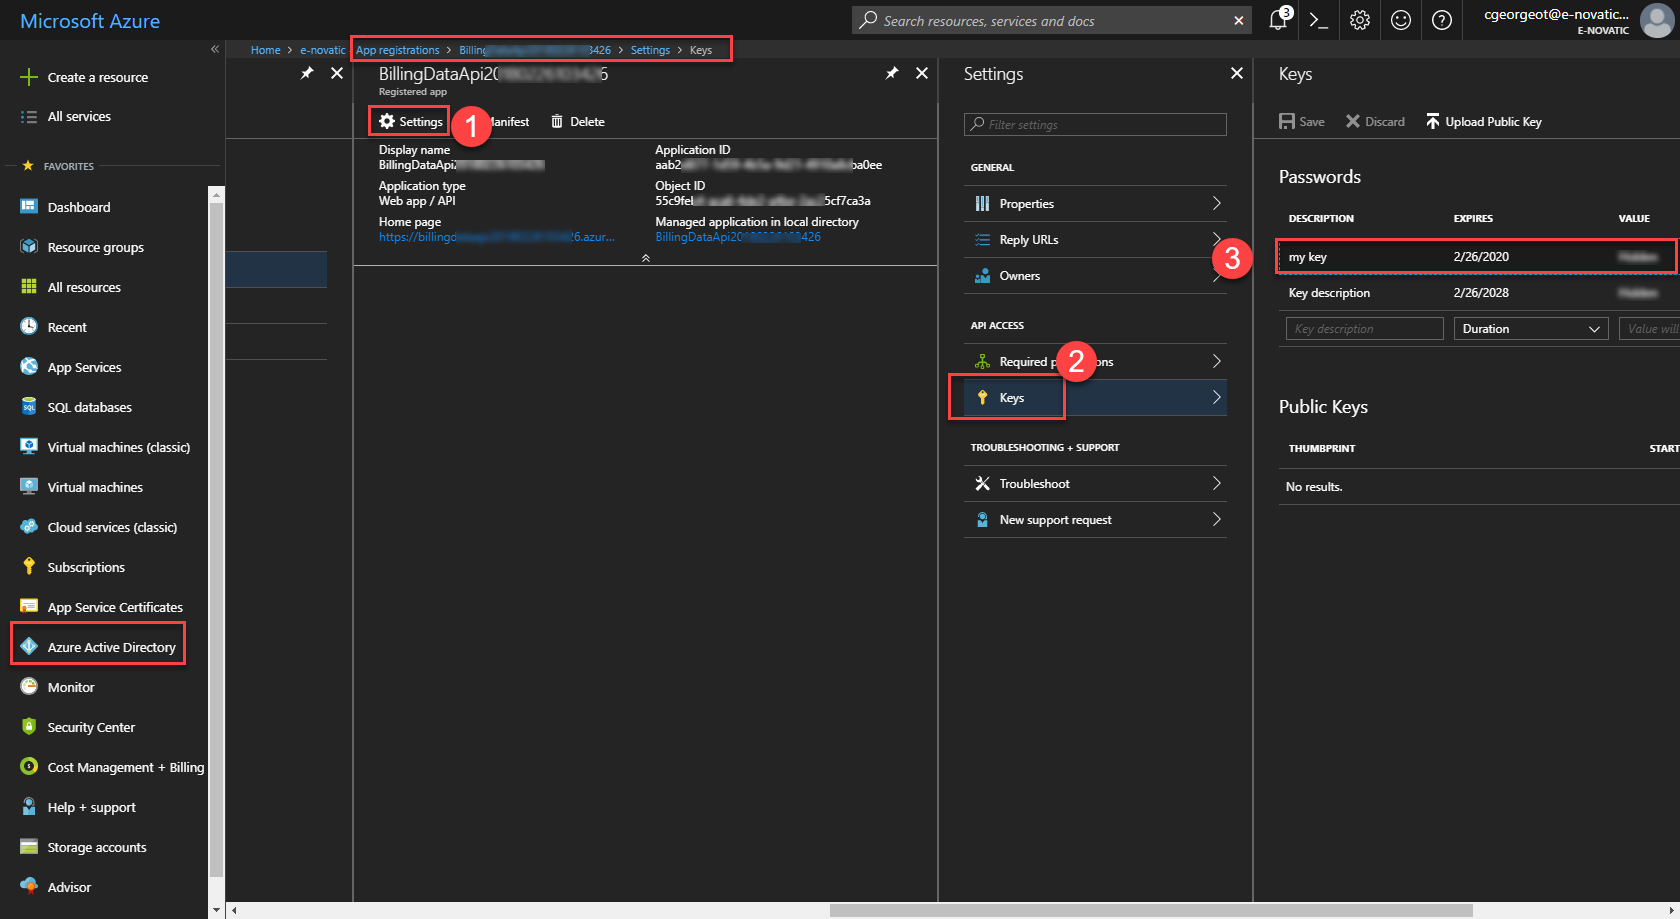Collapse the left sidebar with double chevron

point(214,49)
